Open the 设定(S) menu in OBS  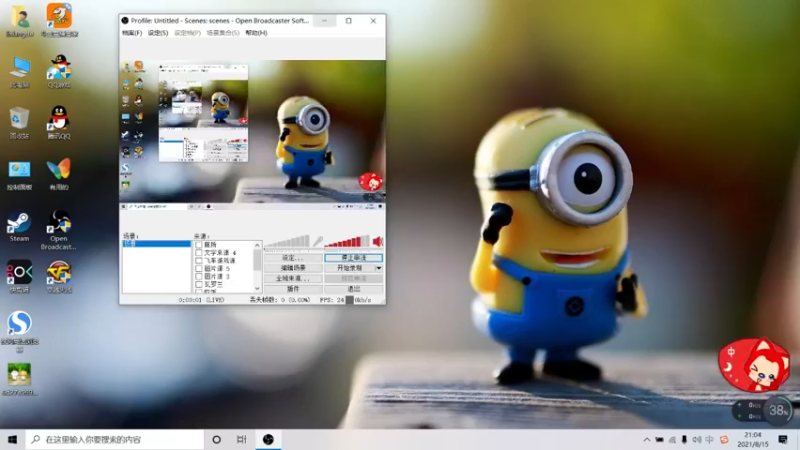(158, 33)
